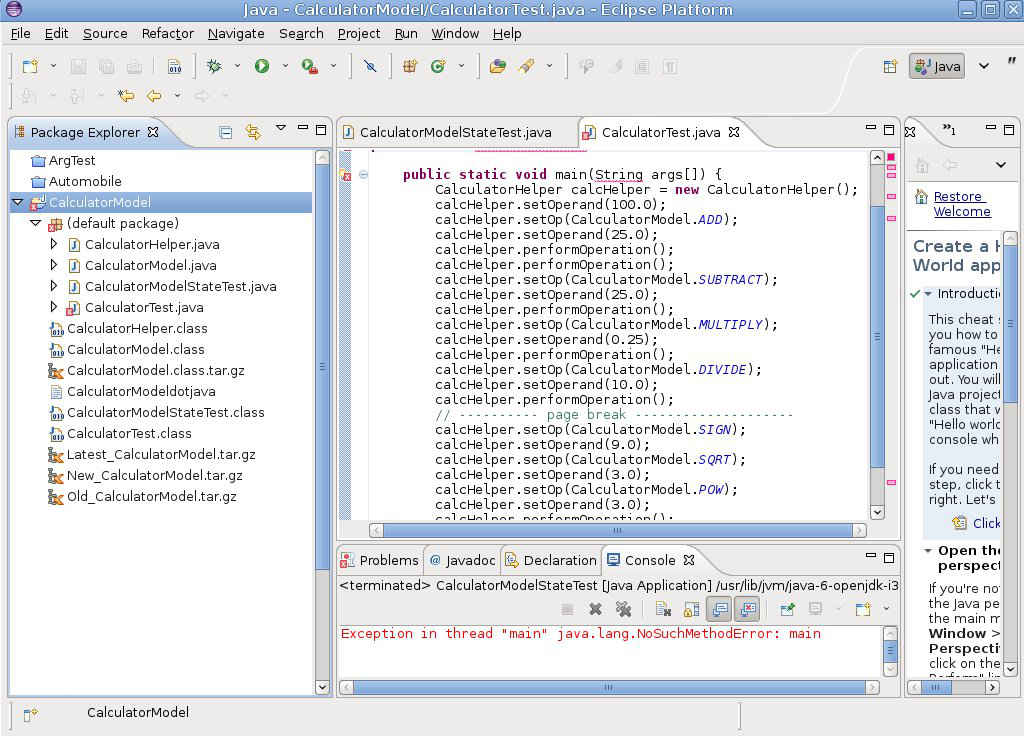The height and width of the screenshot is (736, 1024).
Task: Click the Console horizontal scrollbar
Action: [609, 687]
